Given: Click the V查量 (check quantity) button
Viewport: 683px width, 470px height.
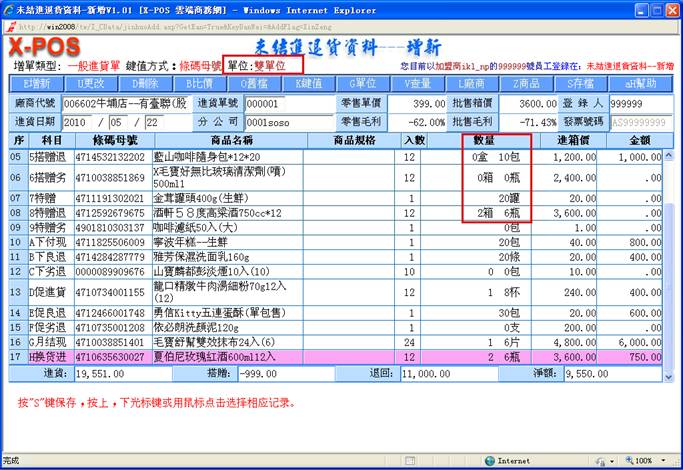Looking at the screenshot, I should point(418,83).
